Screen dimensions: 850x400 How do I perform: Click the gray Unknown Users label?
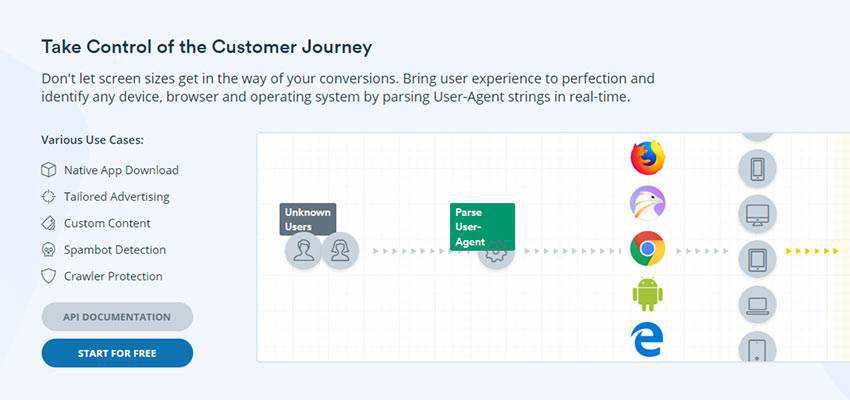pos(307,219)
